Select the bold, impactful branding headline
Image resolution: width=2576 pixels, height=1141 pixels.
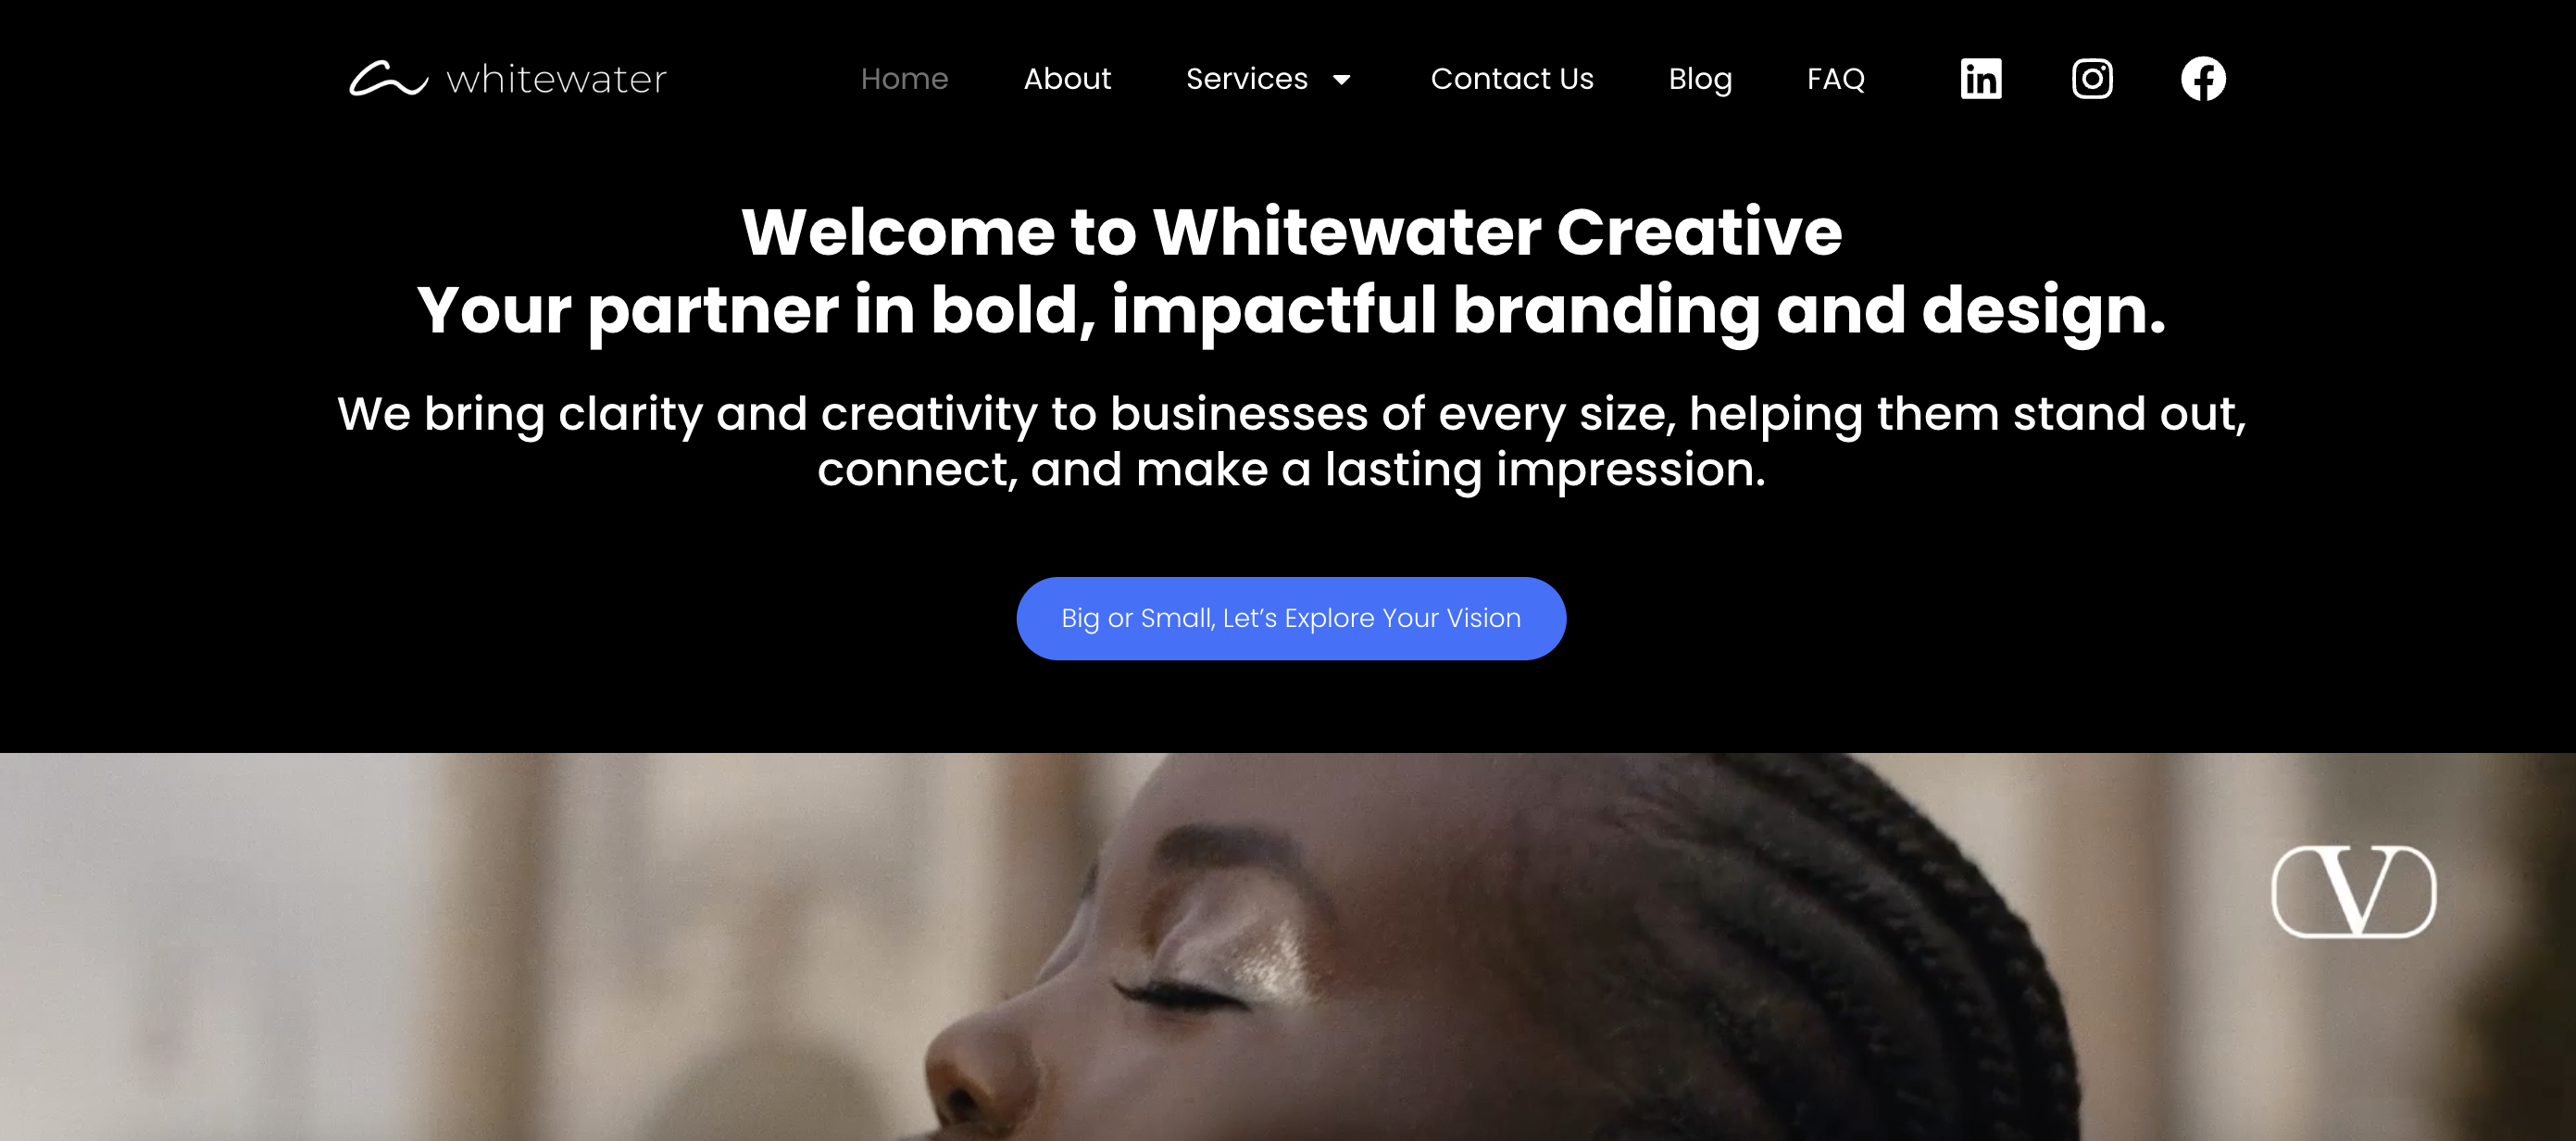coord(1291,310)
